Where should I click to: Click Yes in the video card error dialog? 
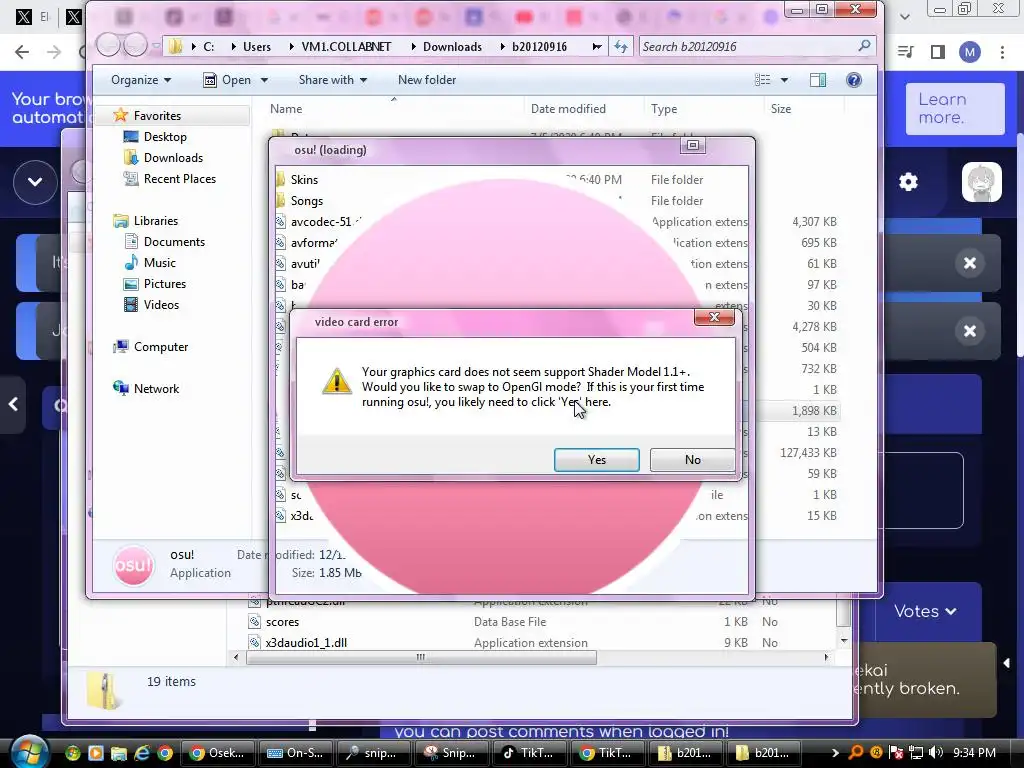596,460
